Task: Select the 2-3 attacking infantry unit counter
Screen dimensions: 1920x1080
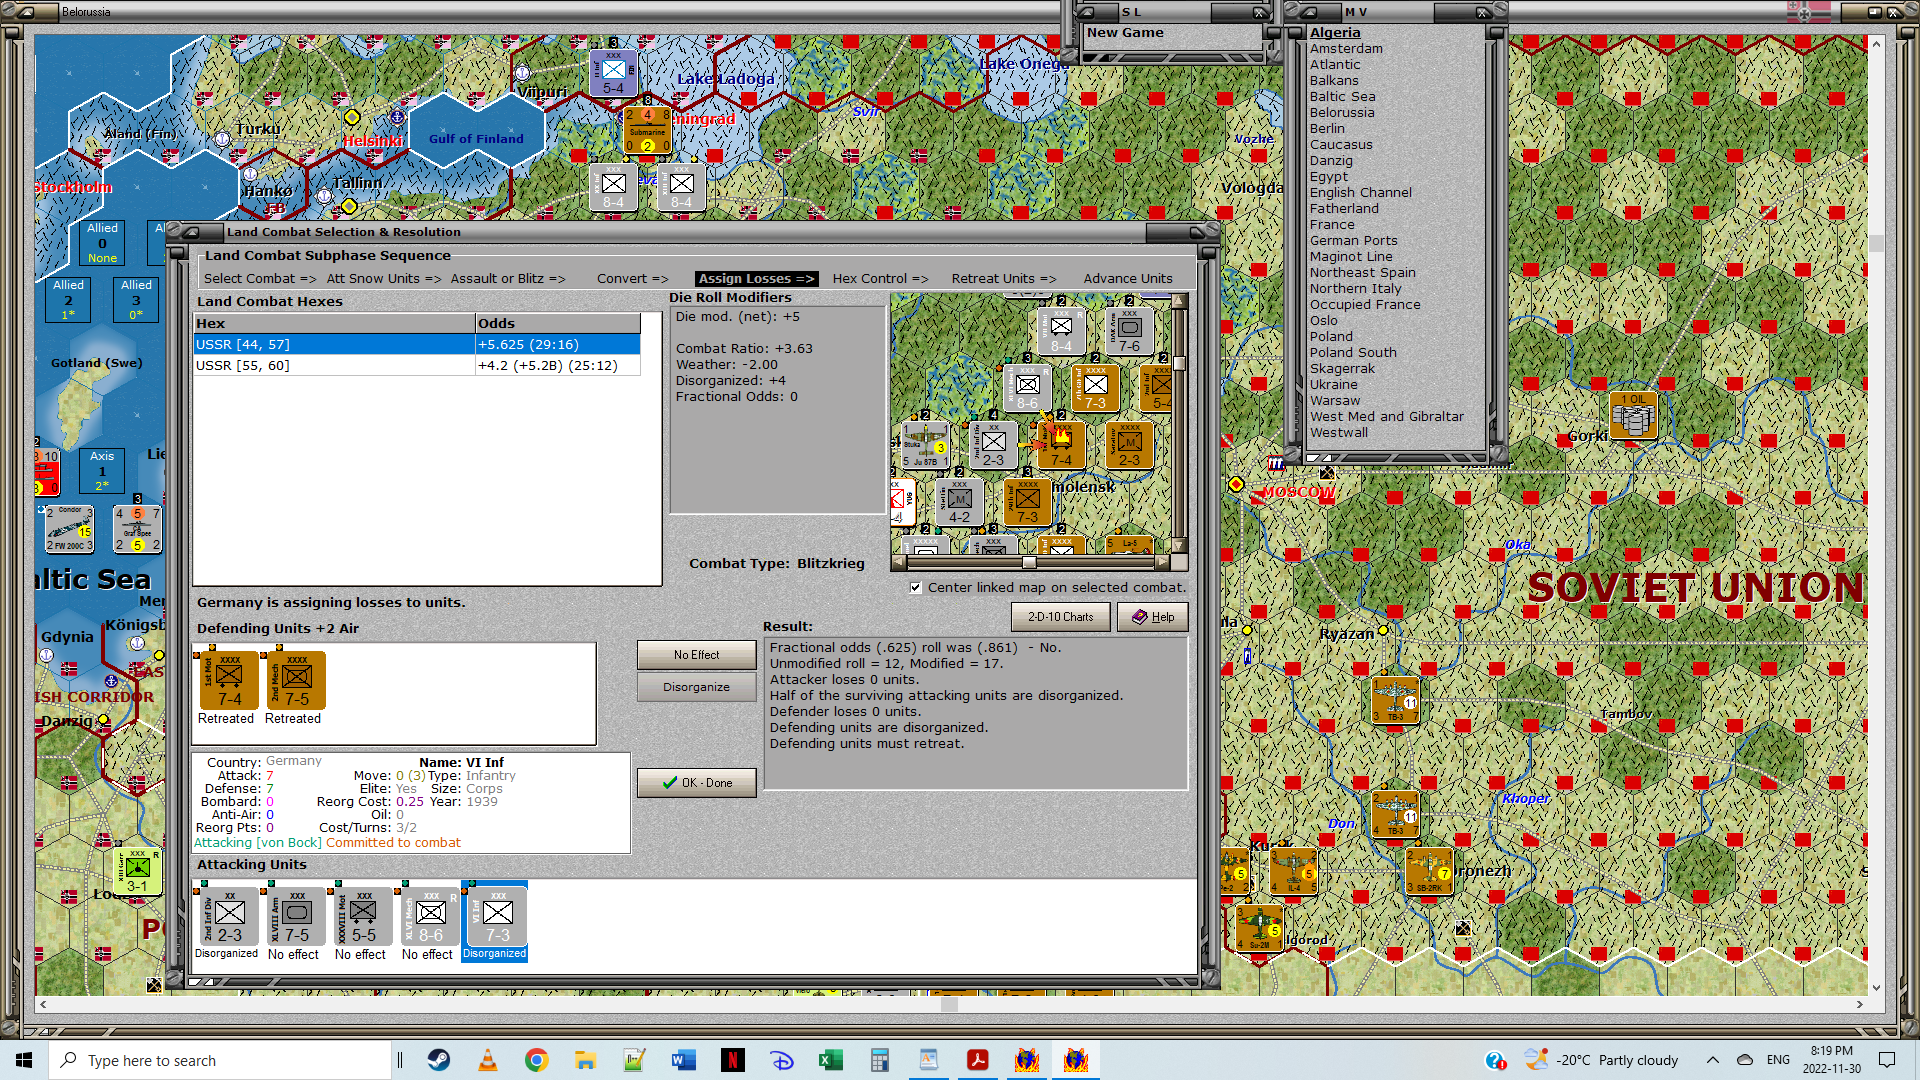Action: (x=229, y=916)
